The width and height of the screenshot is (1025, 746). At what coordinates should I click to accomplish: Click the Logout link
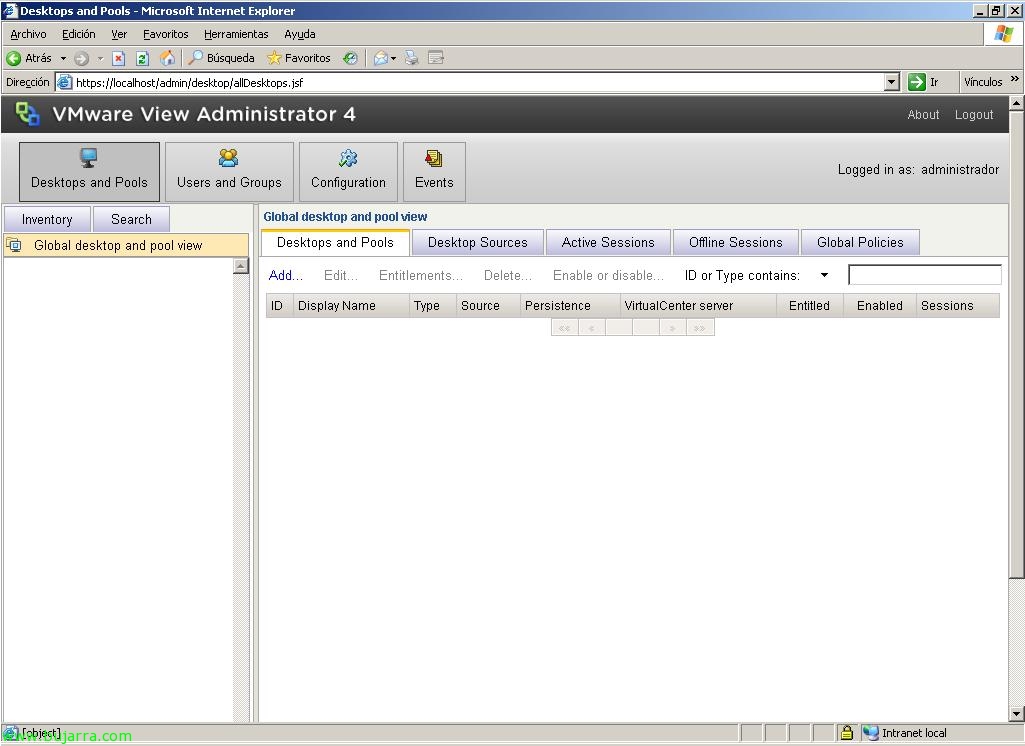(974, 114)
